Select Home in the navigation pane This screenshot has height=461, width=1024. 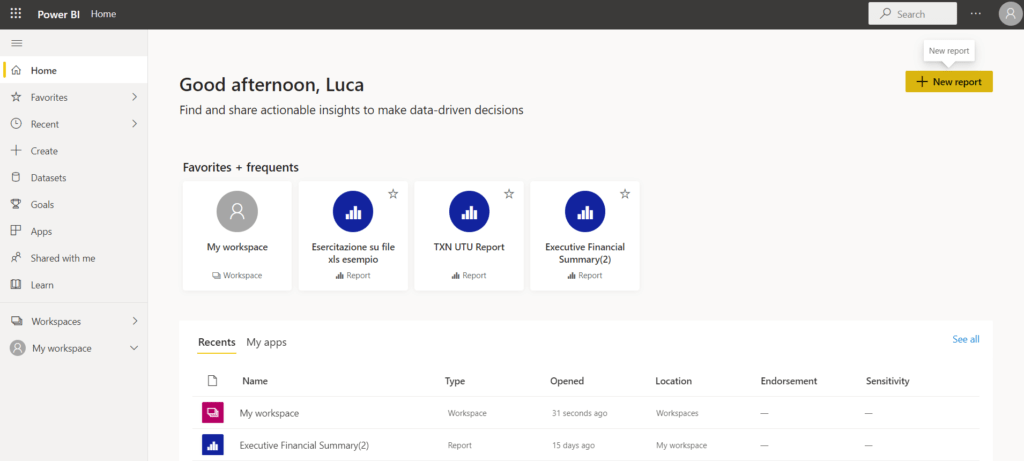pyautogui.click(x=74, y=71)
